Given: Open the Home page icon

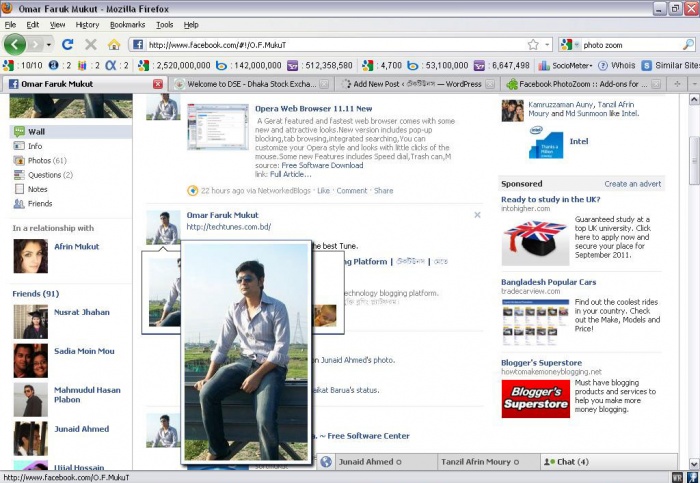Looking at the screenshot, I should coord(114,44).
